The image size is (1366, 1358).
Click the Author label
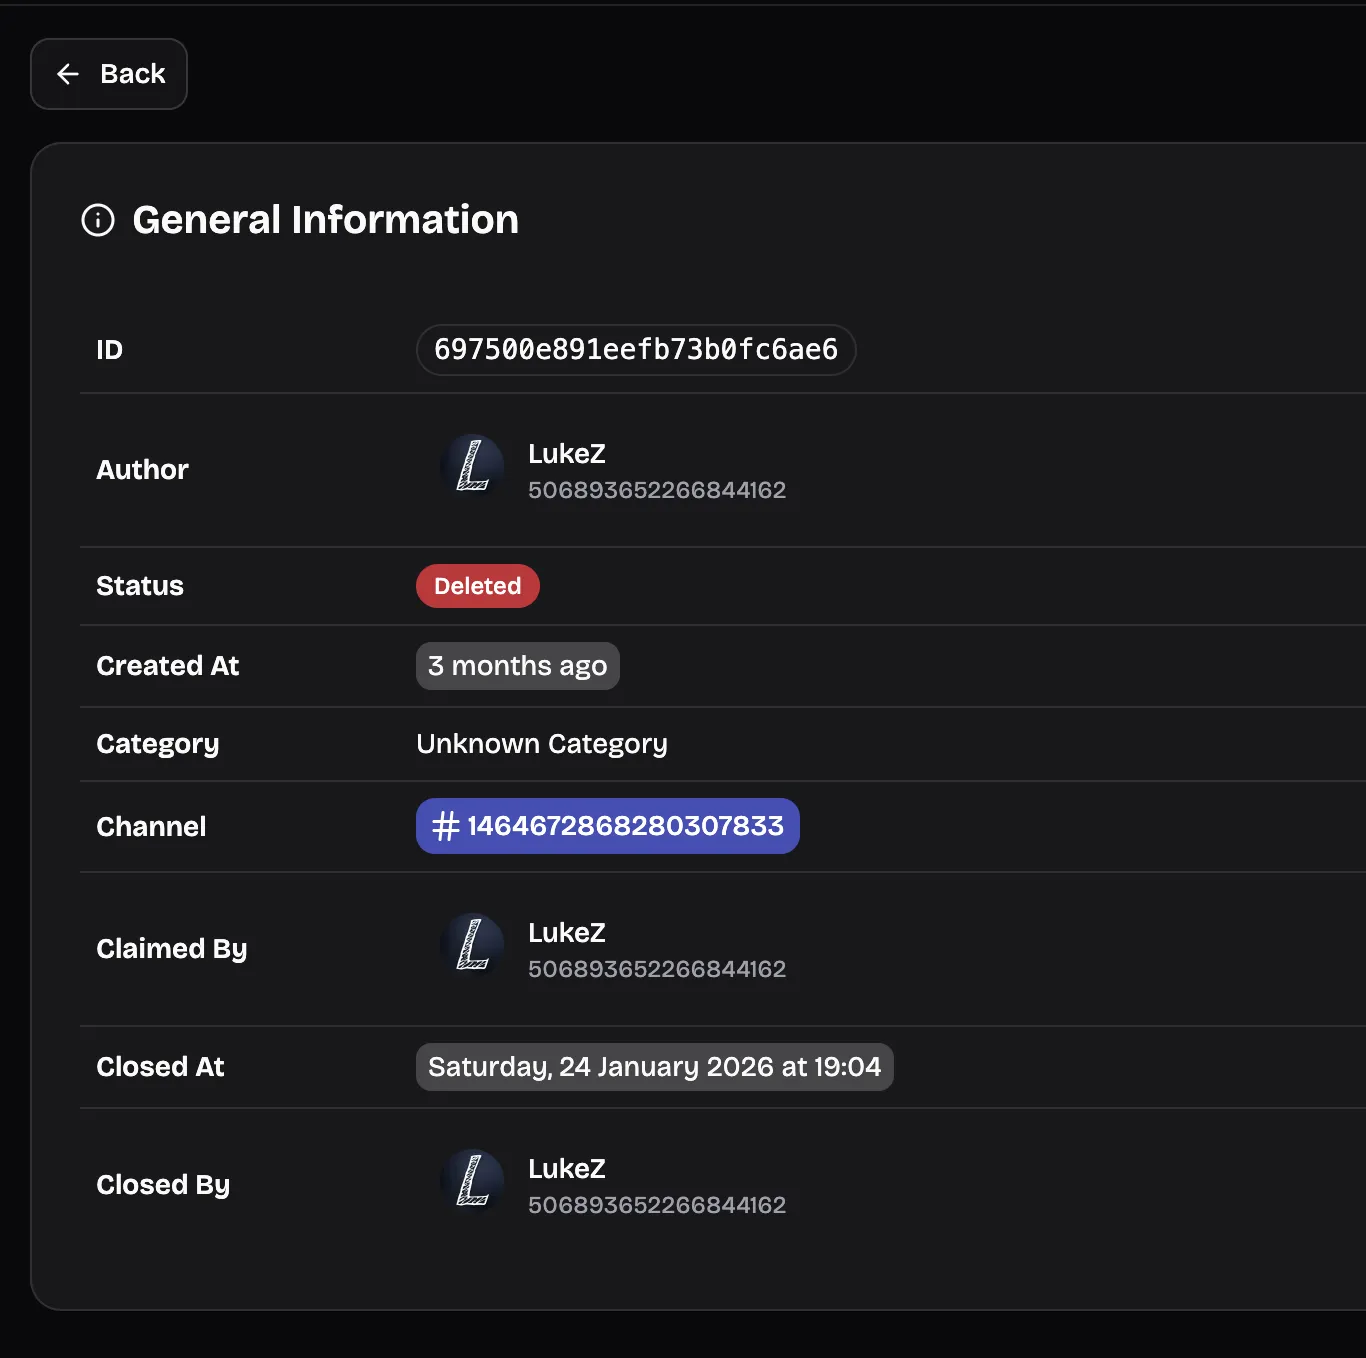tap(142, 470)
